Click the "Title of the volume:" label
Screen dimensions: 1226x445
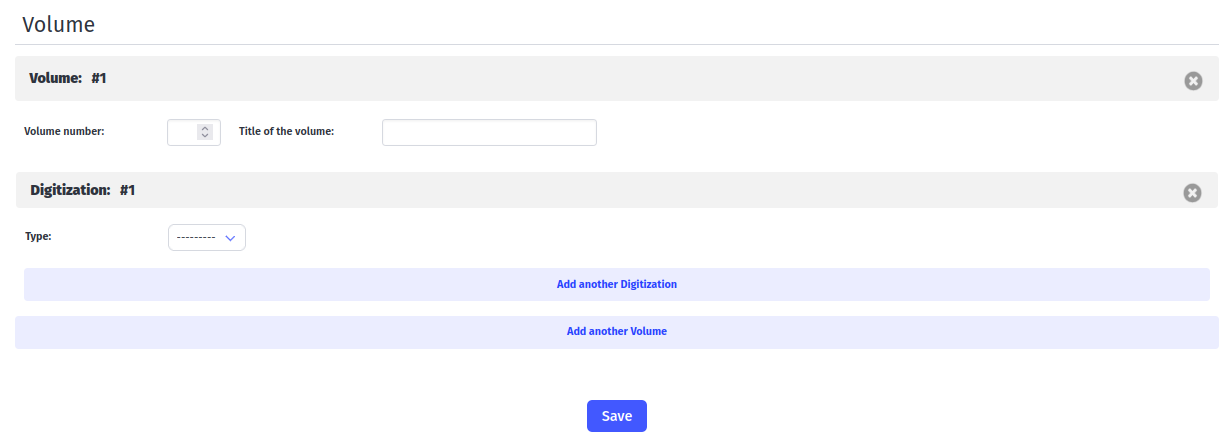point(286,131)
